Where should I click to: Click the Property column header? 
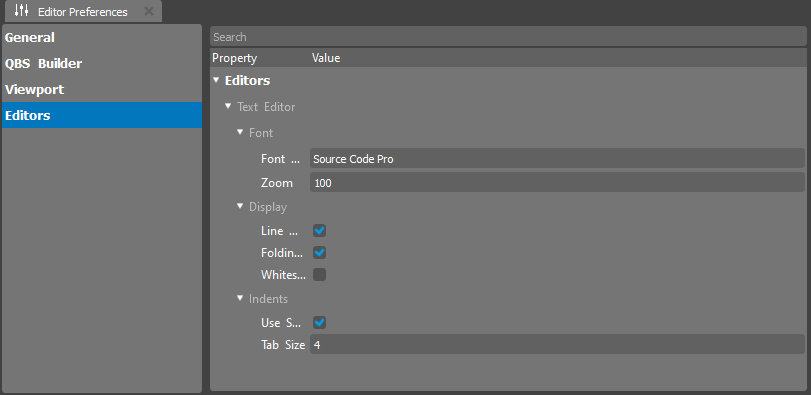[x=234, y=58]
